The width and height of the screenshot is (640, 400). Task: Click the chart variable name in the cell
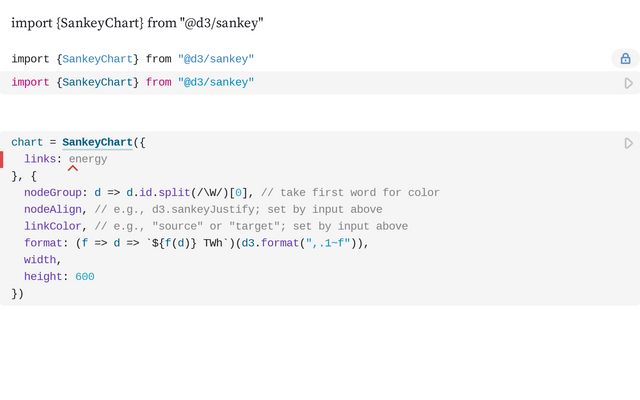coord(27,143)
